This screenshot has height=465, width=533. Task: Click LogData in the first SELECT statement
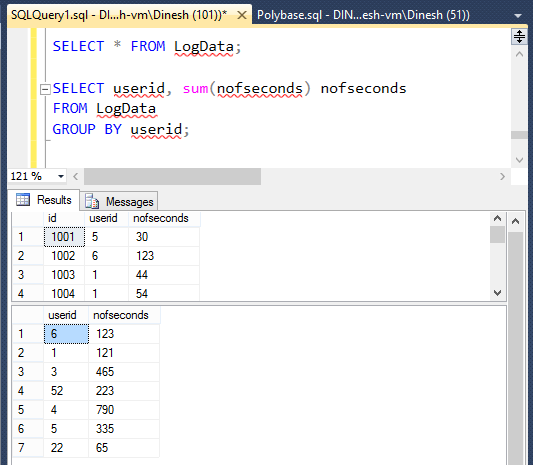pos(204,47)
